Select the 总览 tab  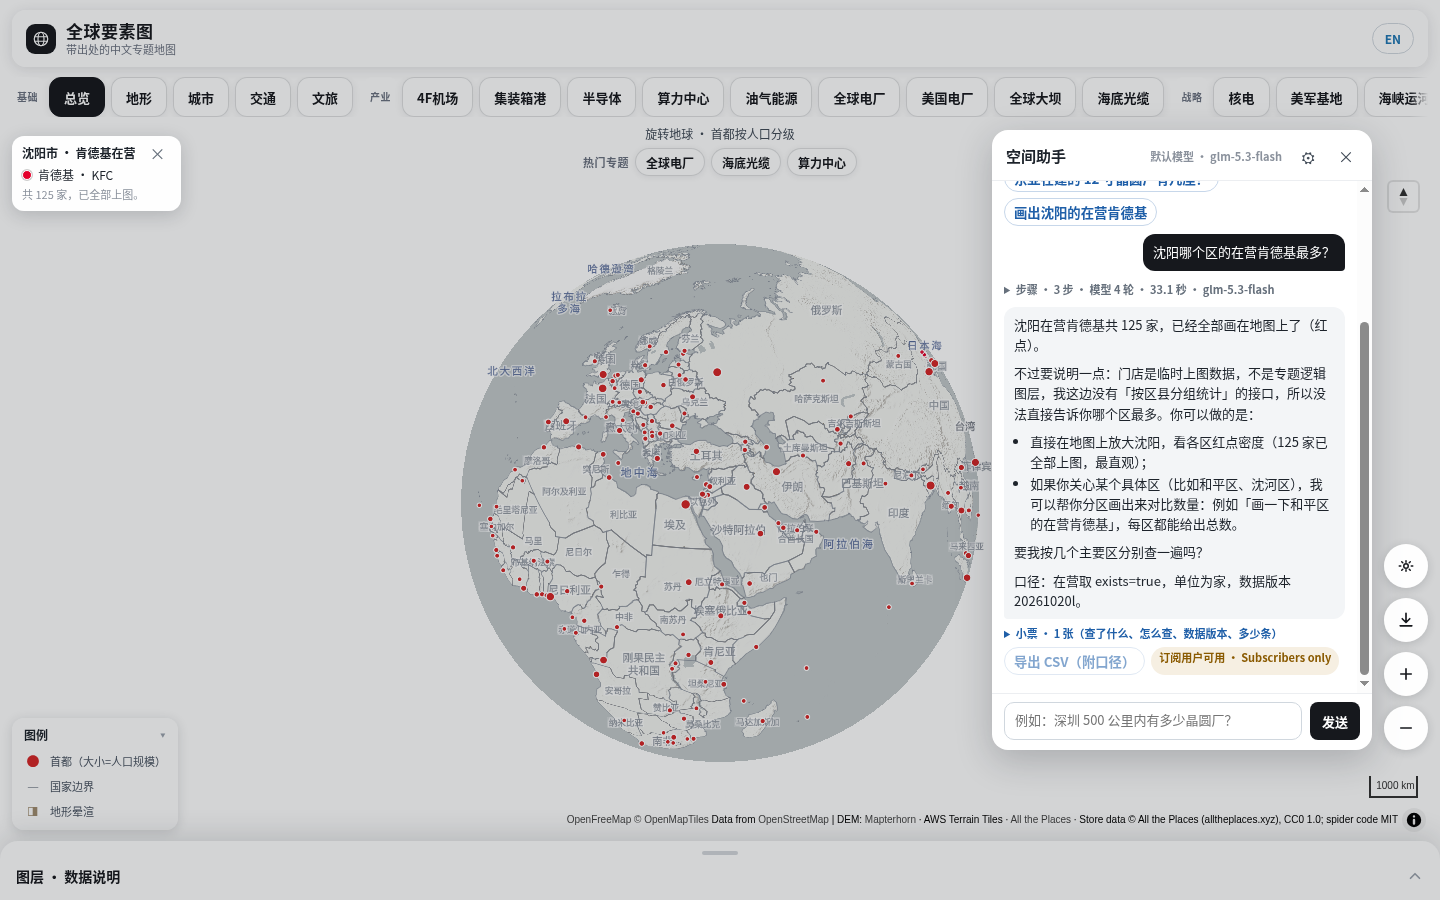click(x=77, y=98)
